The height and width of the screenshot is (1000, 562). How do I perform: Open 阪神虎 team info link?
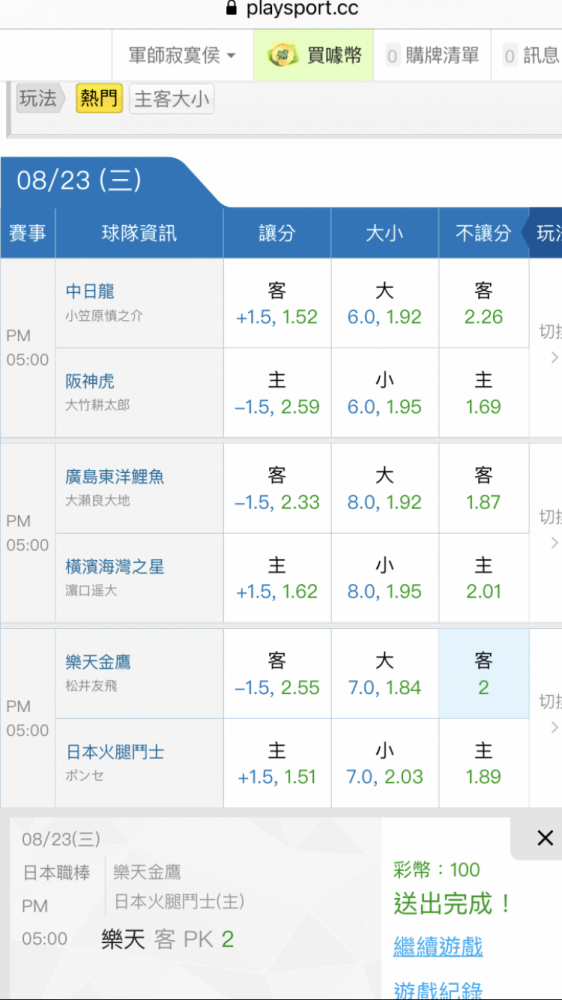coord(90,381)
